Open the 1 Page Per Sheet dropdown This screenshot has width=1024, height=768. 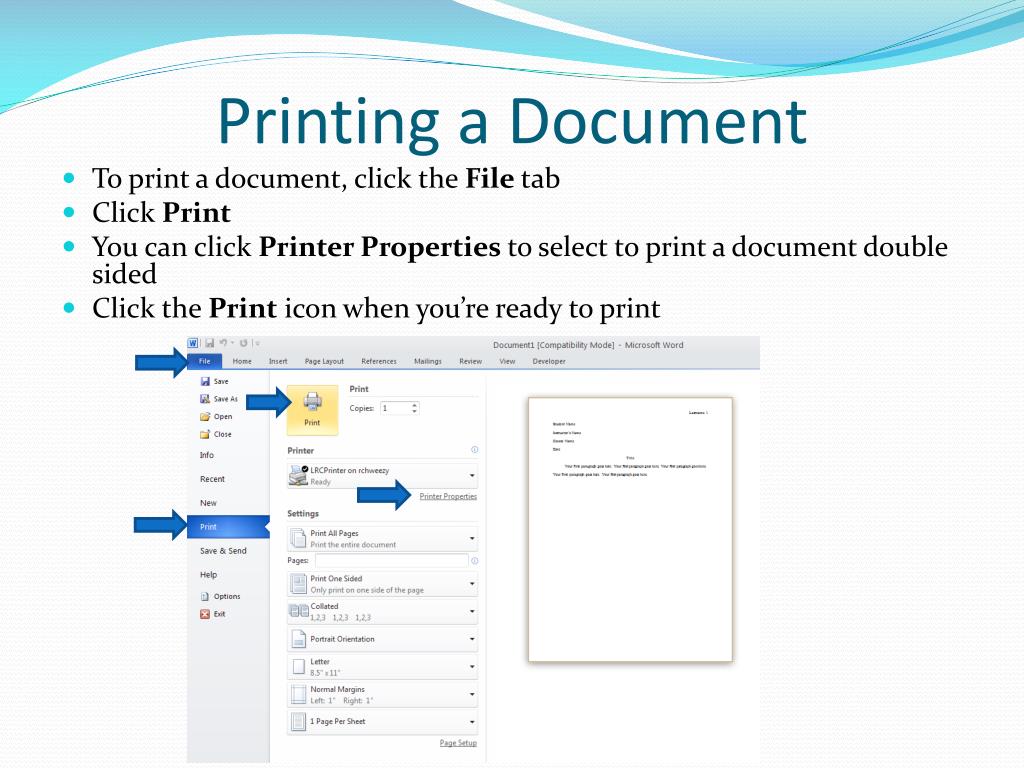[x=383, y=722]
